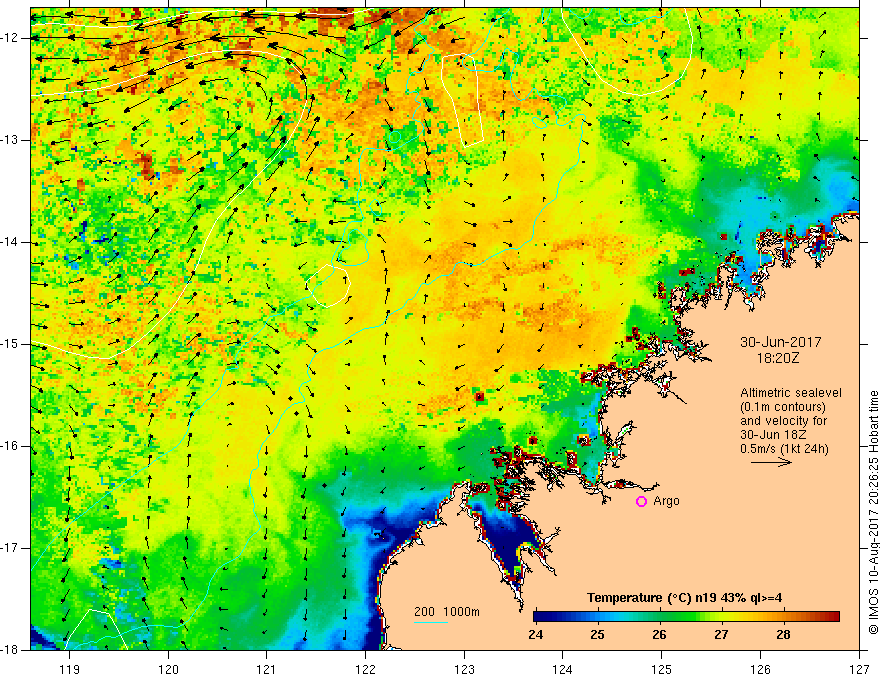Viewport: 880px width, 680px height.
Task: Click latitude axis label -15
Action: [x=11, y=344]
